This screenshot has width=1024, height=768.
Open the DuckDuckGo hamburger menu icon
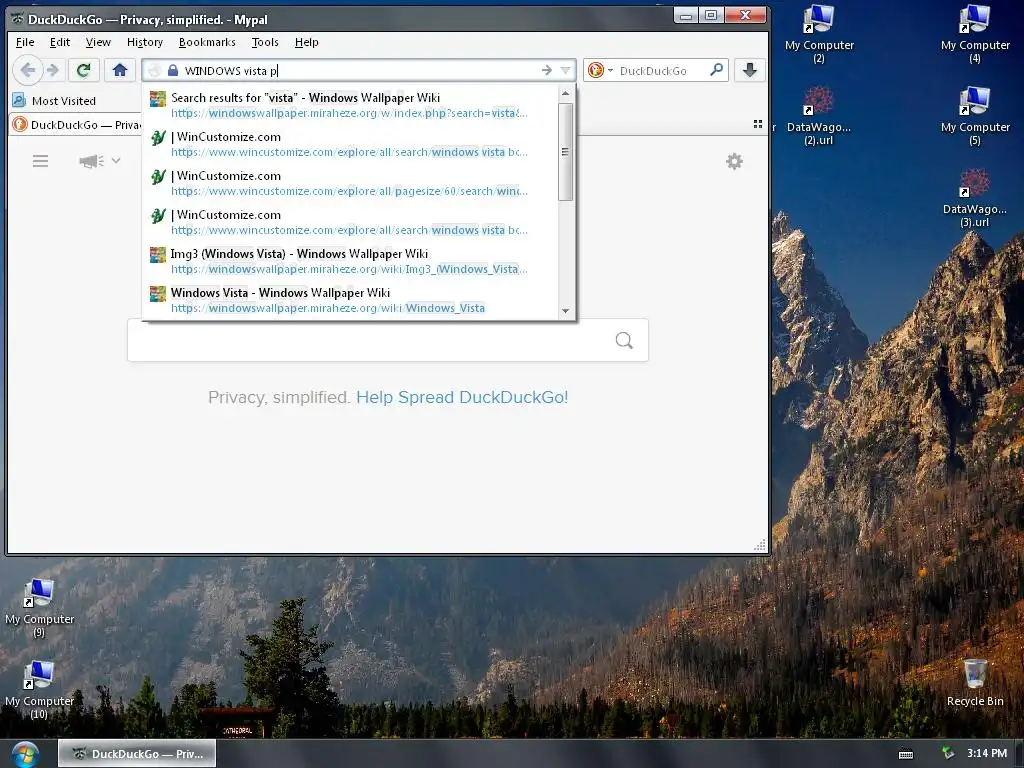point(40,161)
